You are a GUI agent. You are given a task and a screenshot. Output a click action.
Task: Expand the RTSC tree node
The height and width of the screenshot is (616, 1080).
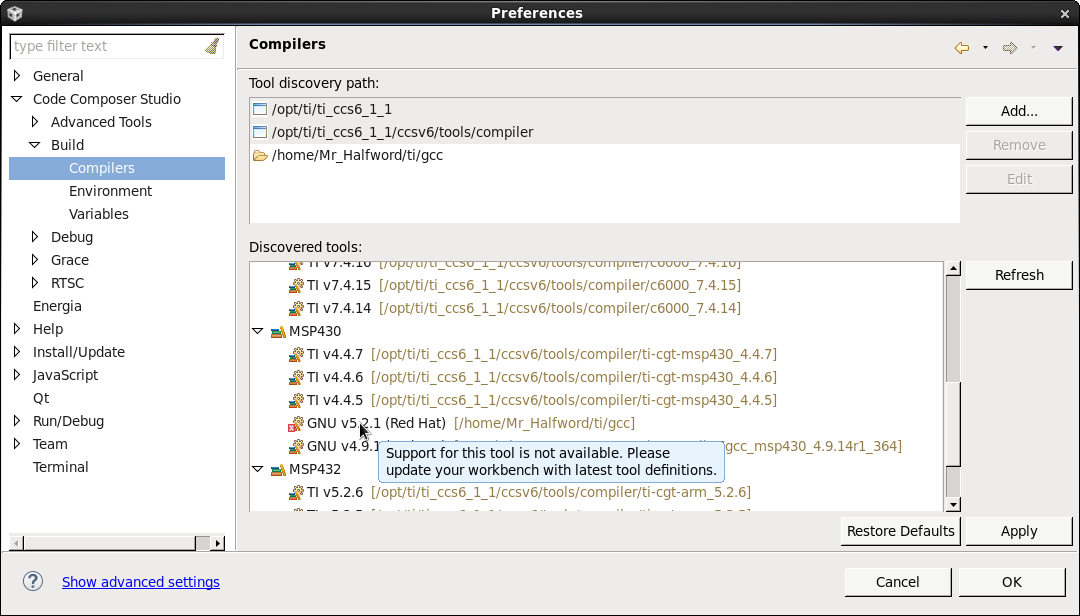[x=35, y=283]
